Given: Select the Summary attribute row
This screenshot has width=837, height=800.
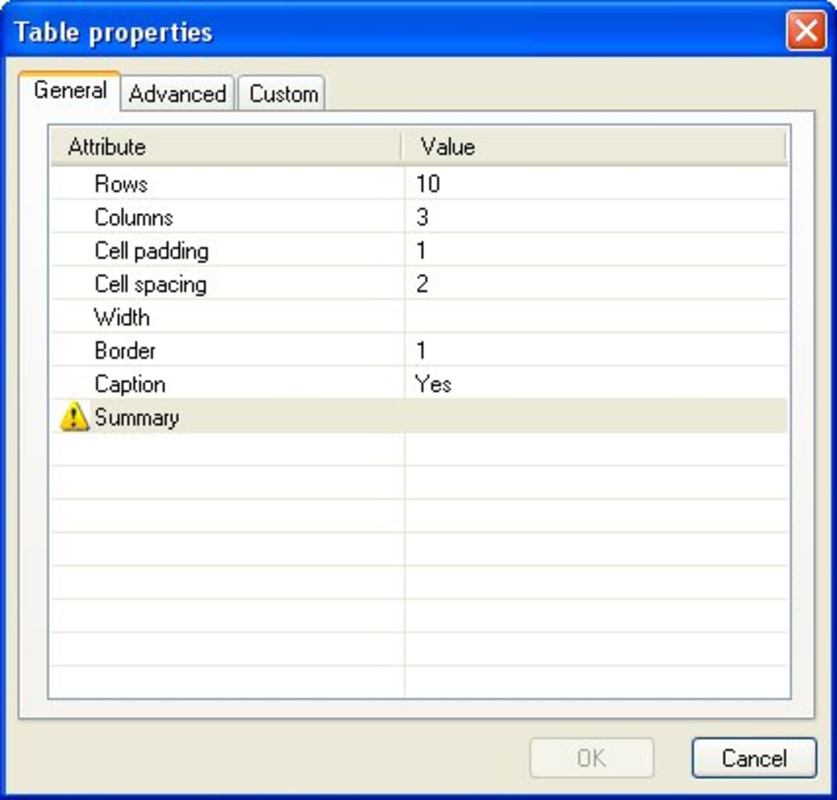Looking at the screenshot, I should coord(420,416).
